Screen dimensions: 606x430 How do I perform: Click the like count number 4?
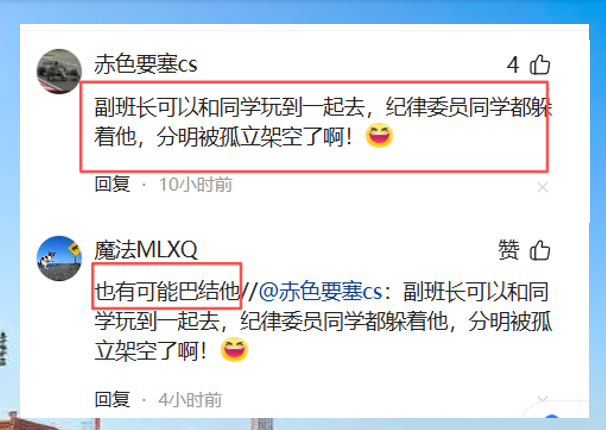pyautogui.click(x=513, y=65)
